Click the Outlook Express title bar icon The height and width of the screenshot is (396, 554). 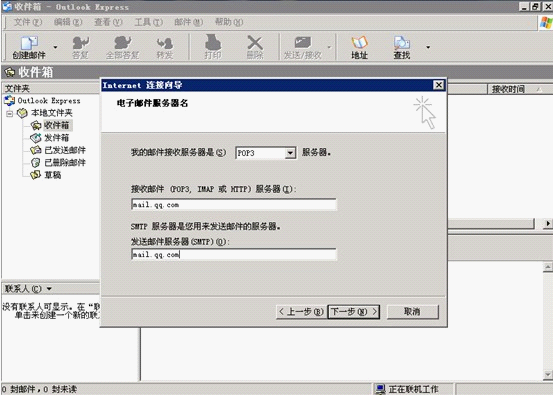point(7,6)
